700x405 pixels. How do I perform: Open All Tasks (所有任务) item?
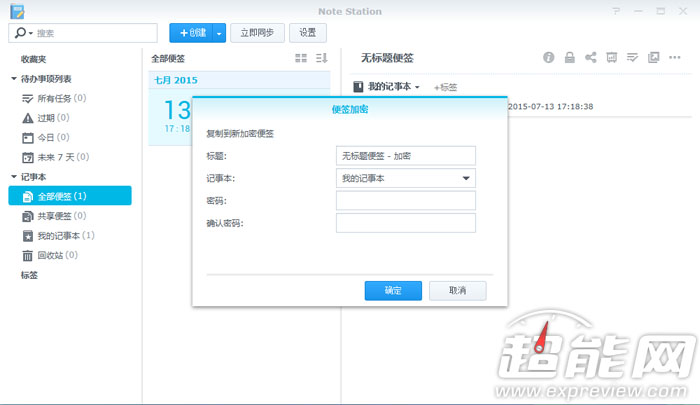[x=54, y=98]
